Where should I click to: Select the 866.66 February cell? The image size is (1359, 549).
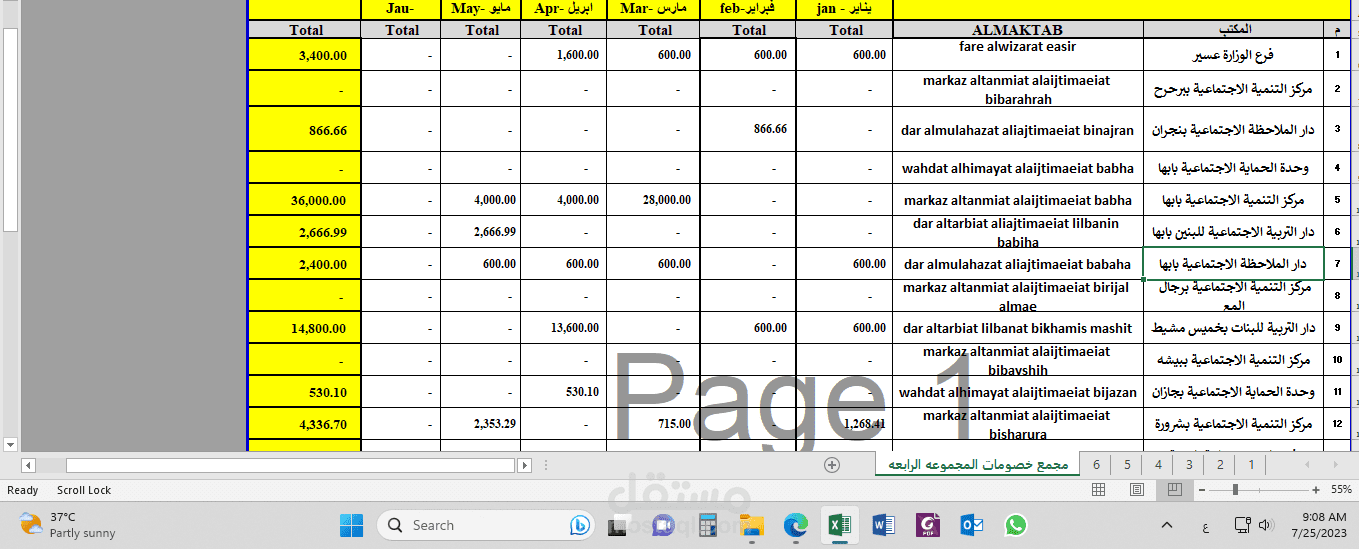pos(749,130)
